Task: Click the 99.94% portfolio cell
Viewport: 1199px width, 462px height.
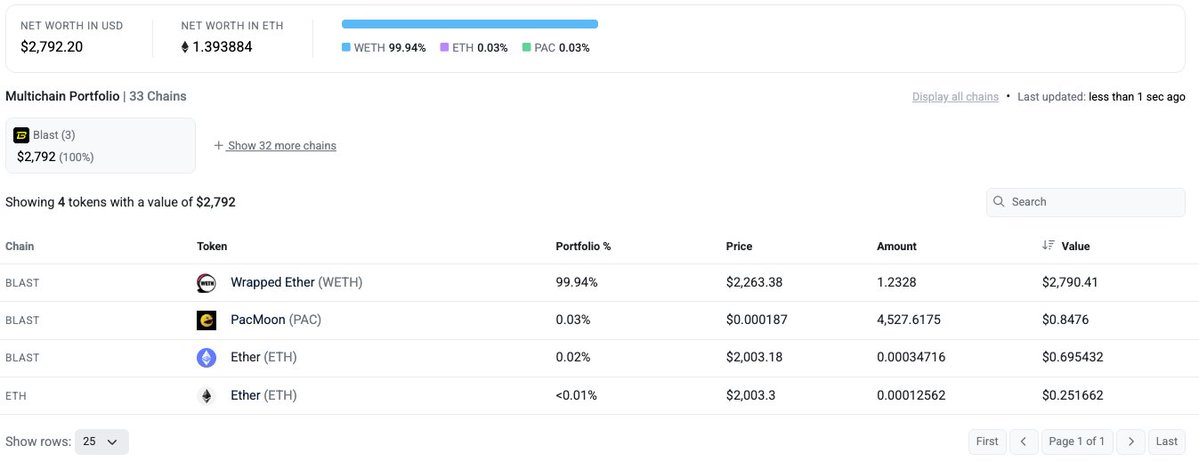Action: coord(577,282)
